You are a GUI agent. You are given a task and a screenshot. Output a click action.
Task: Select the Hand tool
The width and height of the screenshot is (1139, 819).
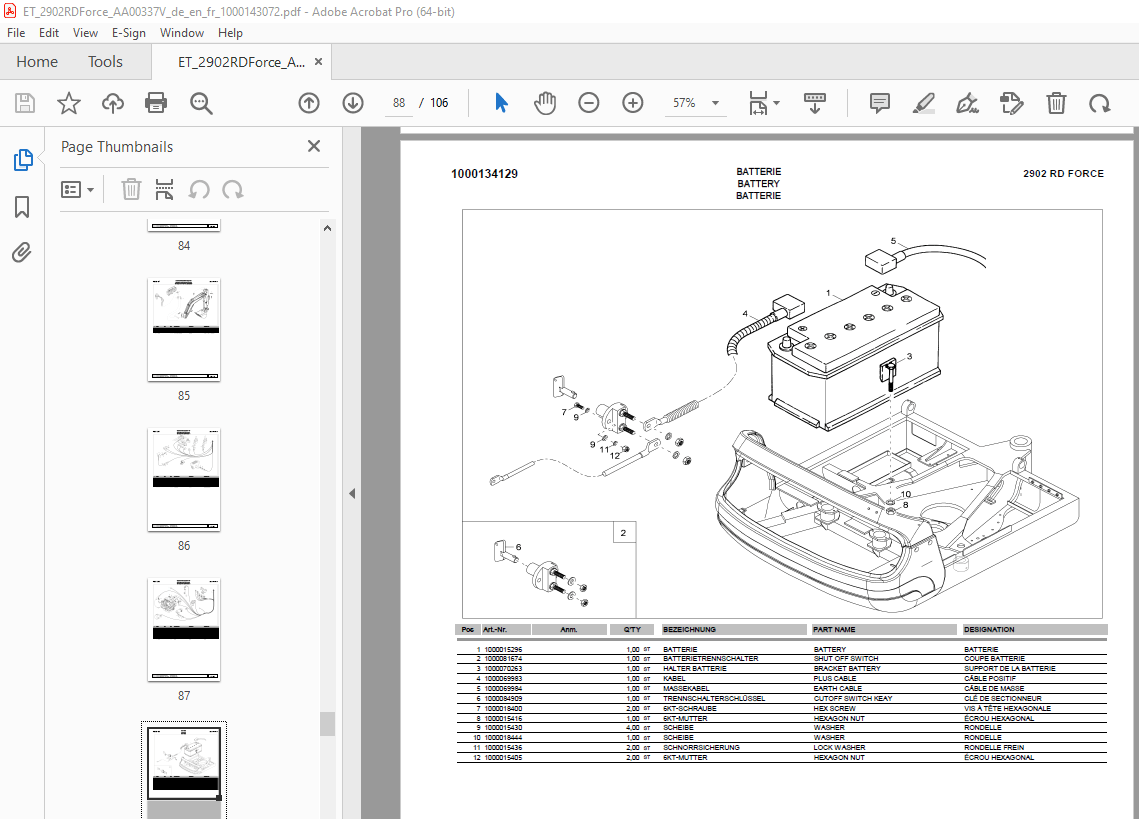point(545,102)
